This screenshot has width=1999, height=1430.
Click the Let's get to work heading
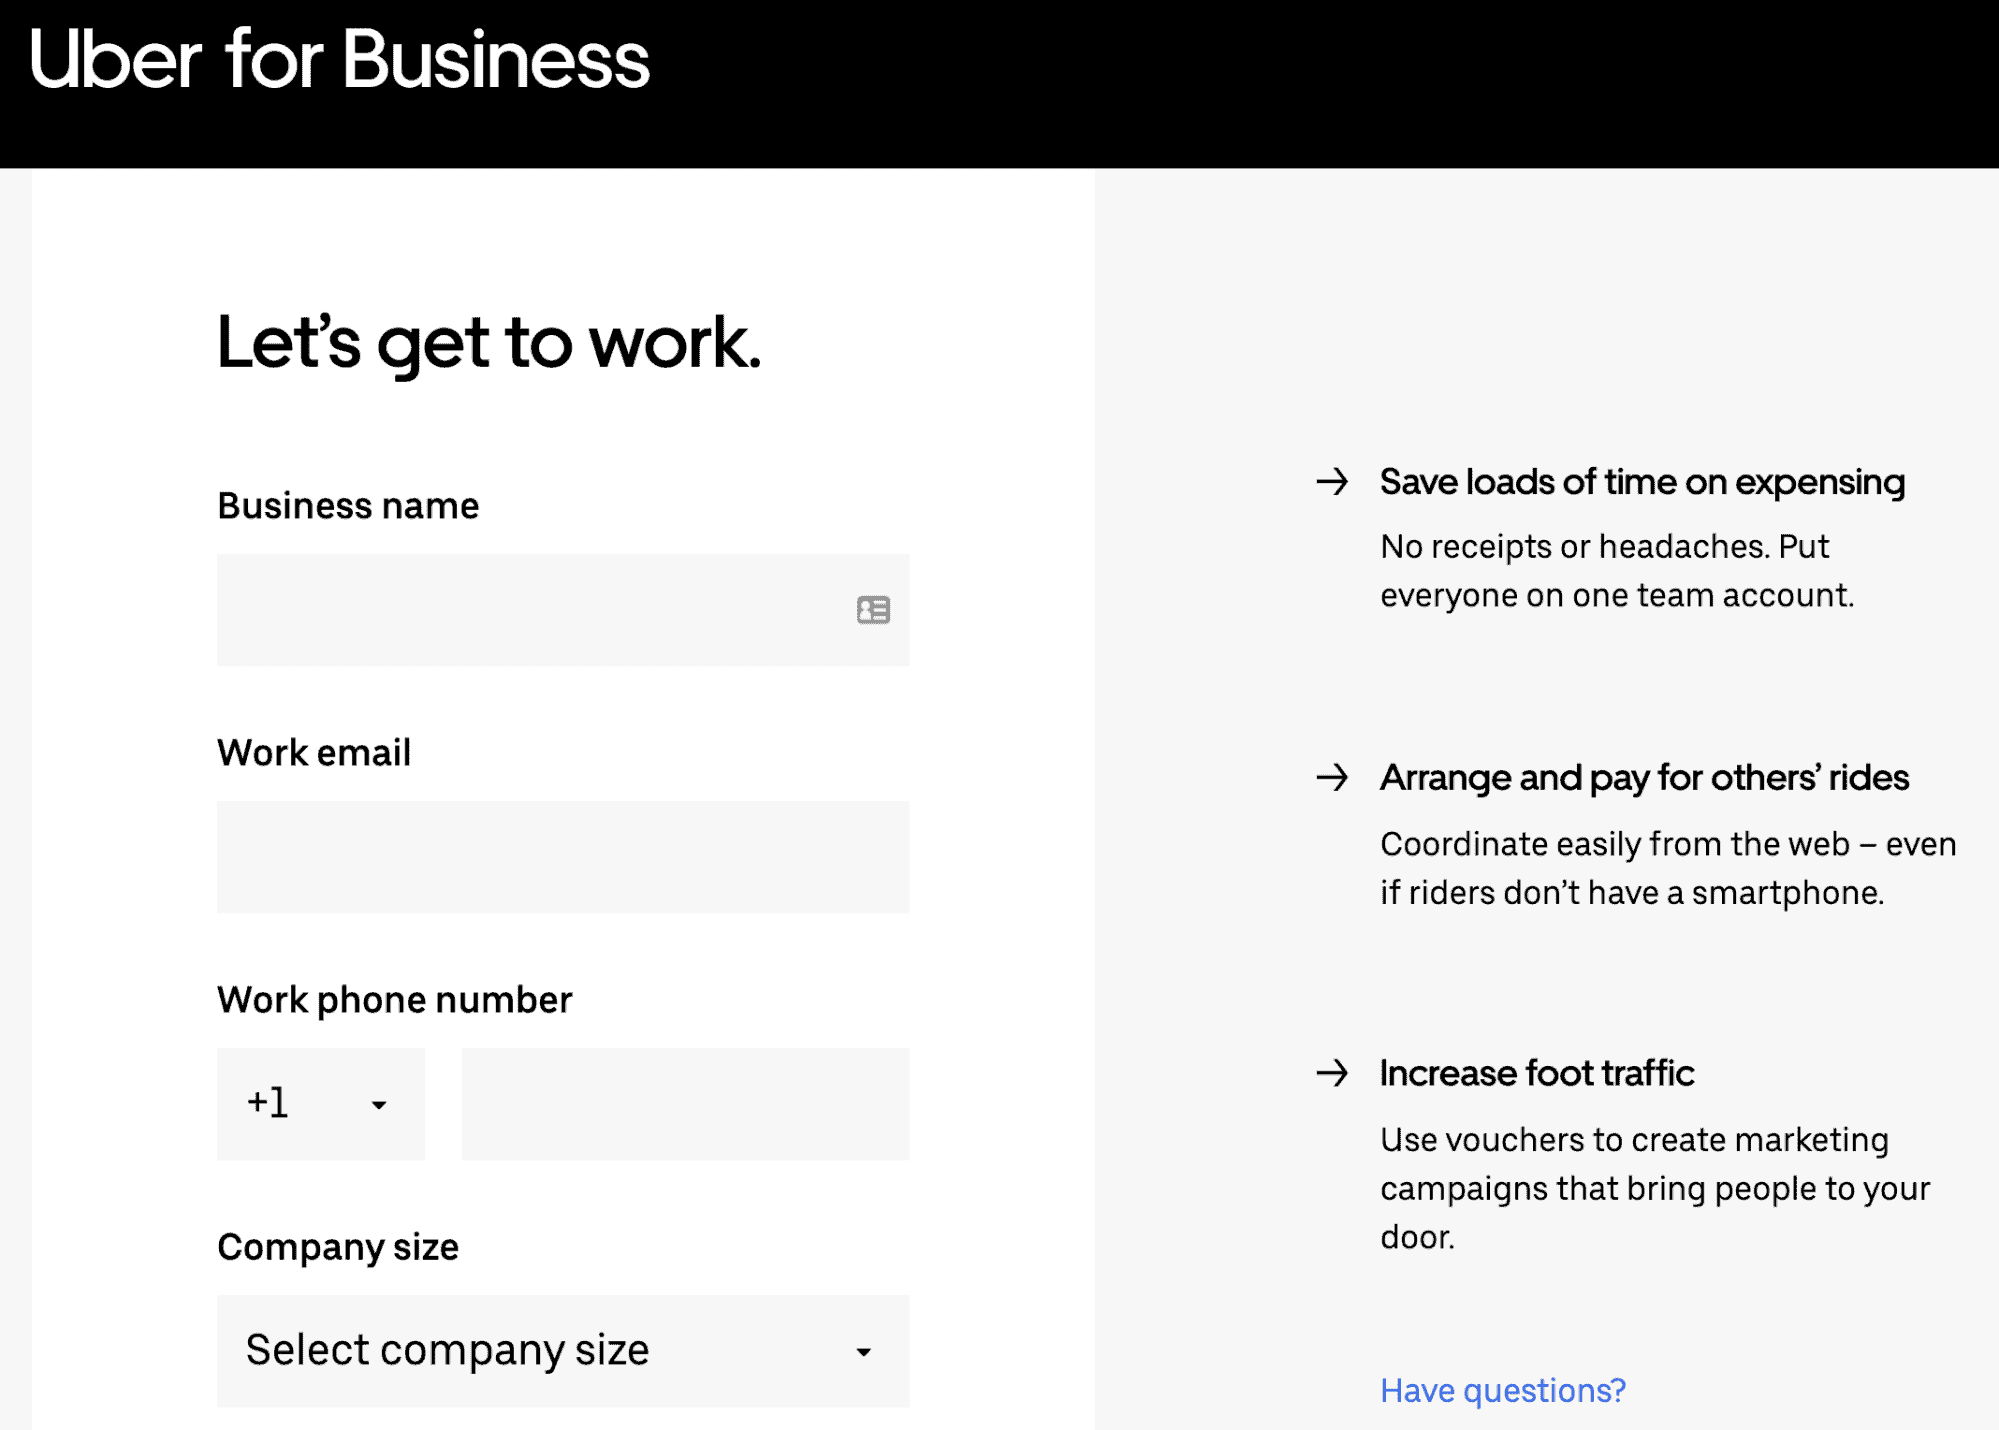489,343
